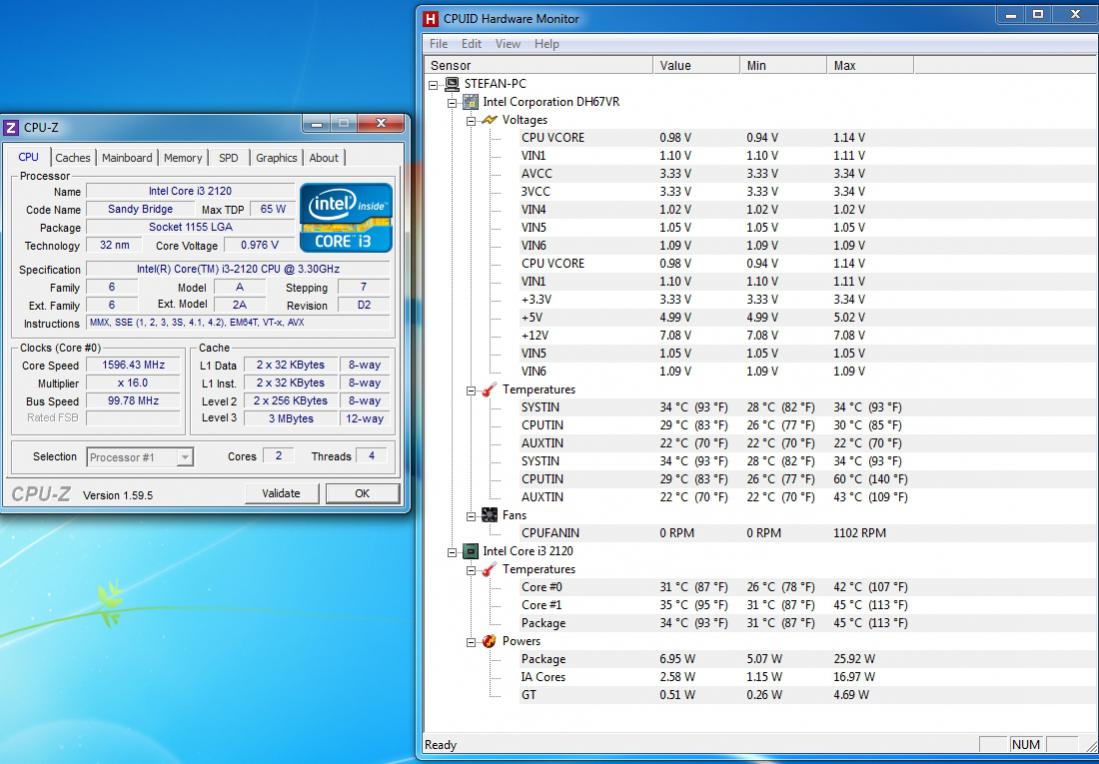Click the Bus Speed value 99.78 MHz
1099x764 pixels.
[133, 401]
